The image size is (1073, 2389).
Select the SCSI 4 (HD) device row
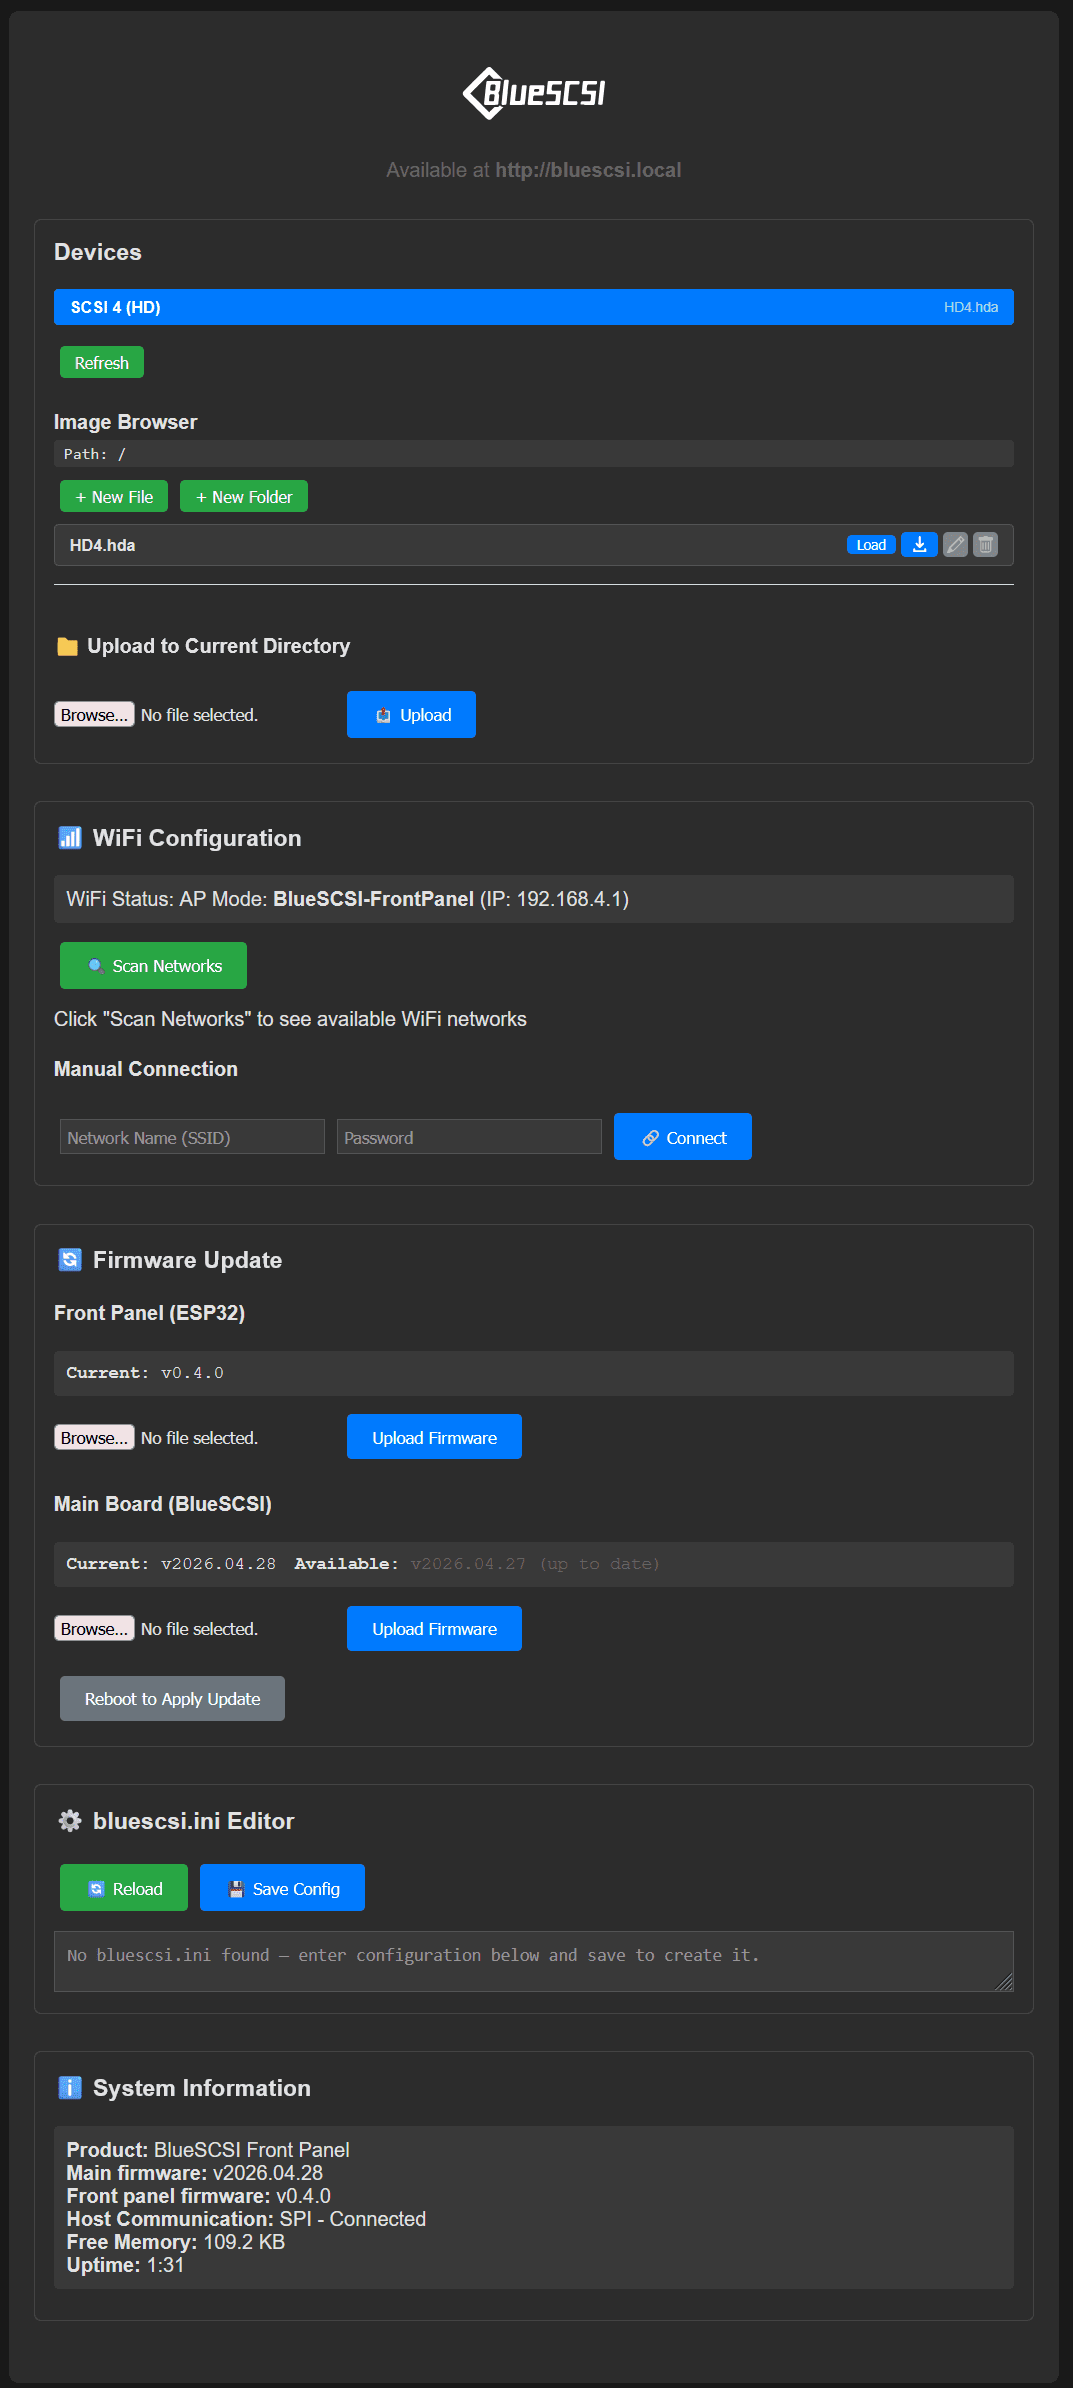tap(534, 307)
